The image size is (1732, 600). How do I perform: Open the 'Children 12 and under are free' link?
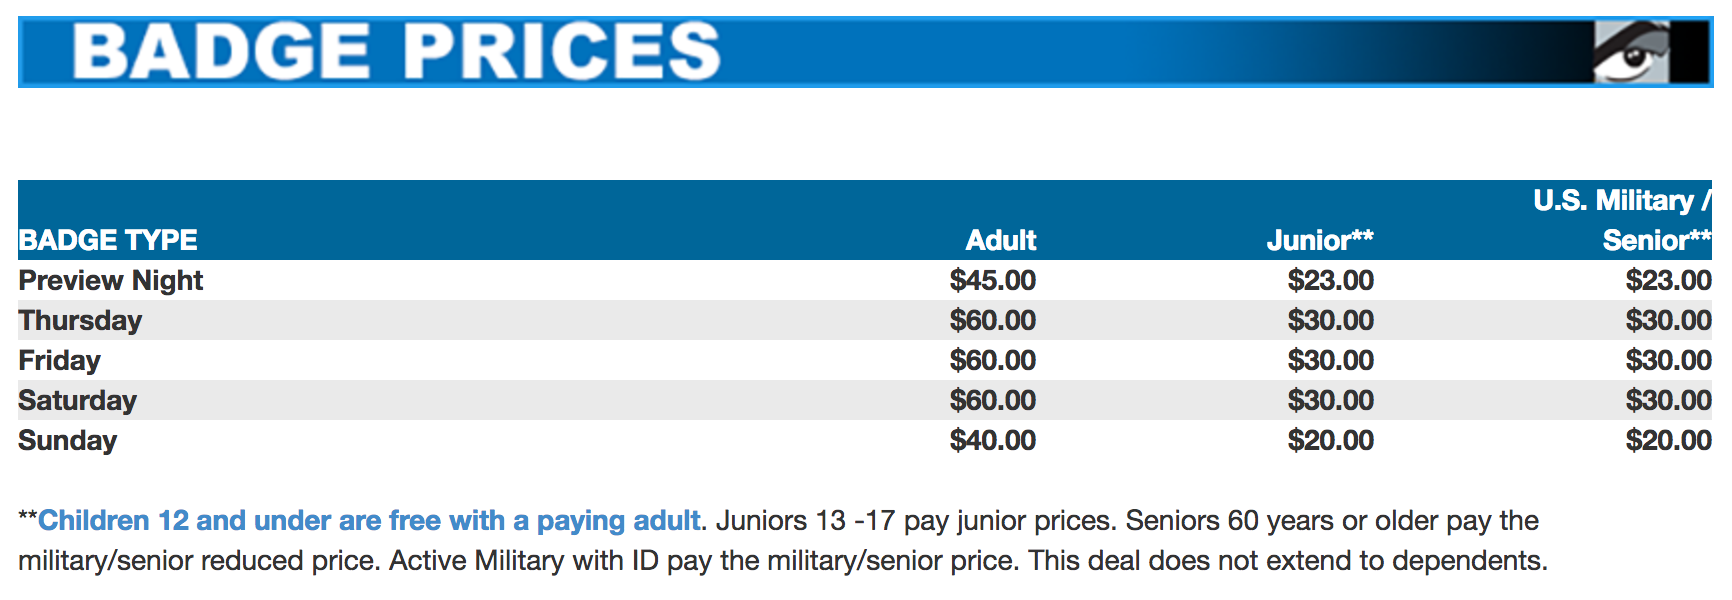click(369, 520)
